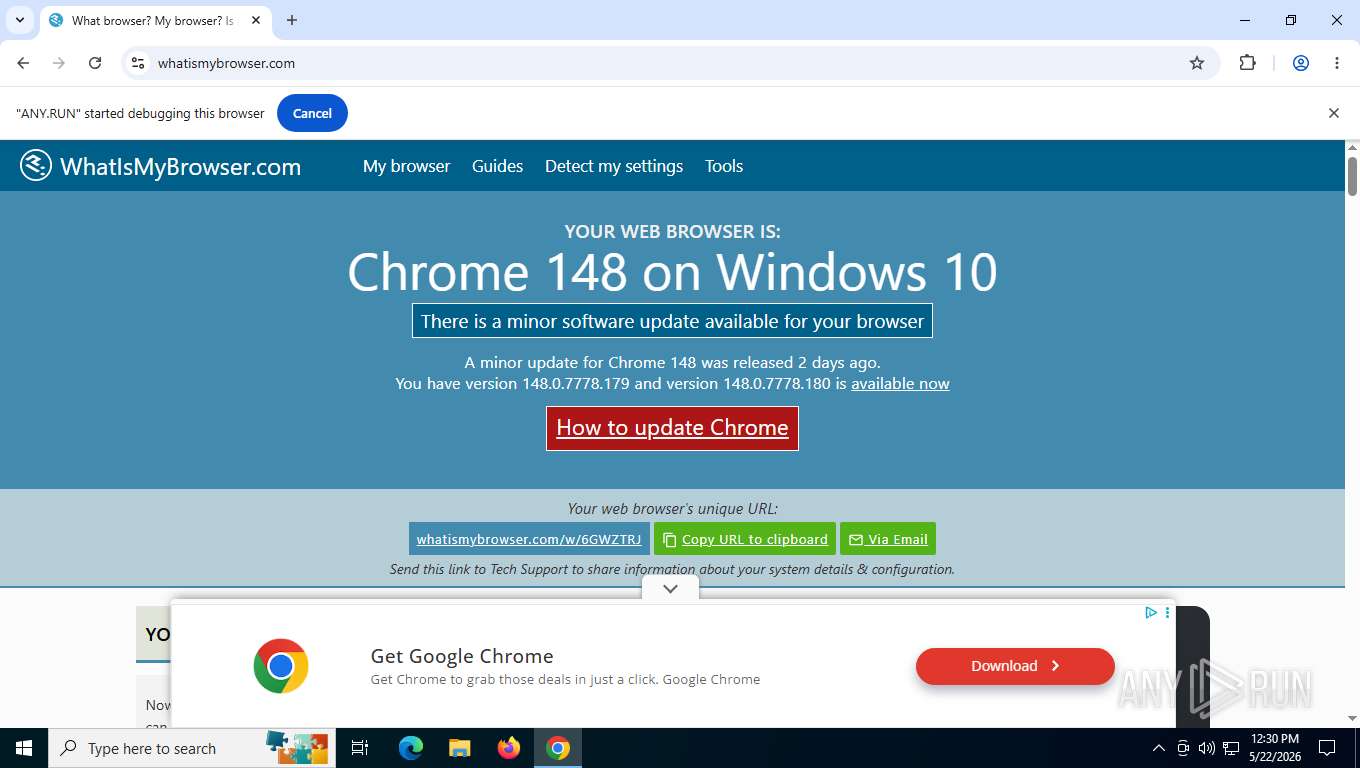
Task: Show hidden system tray icons
Action: (1159, 748)
